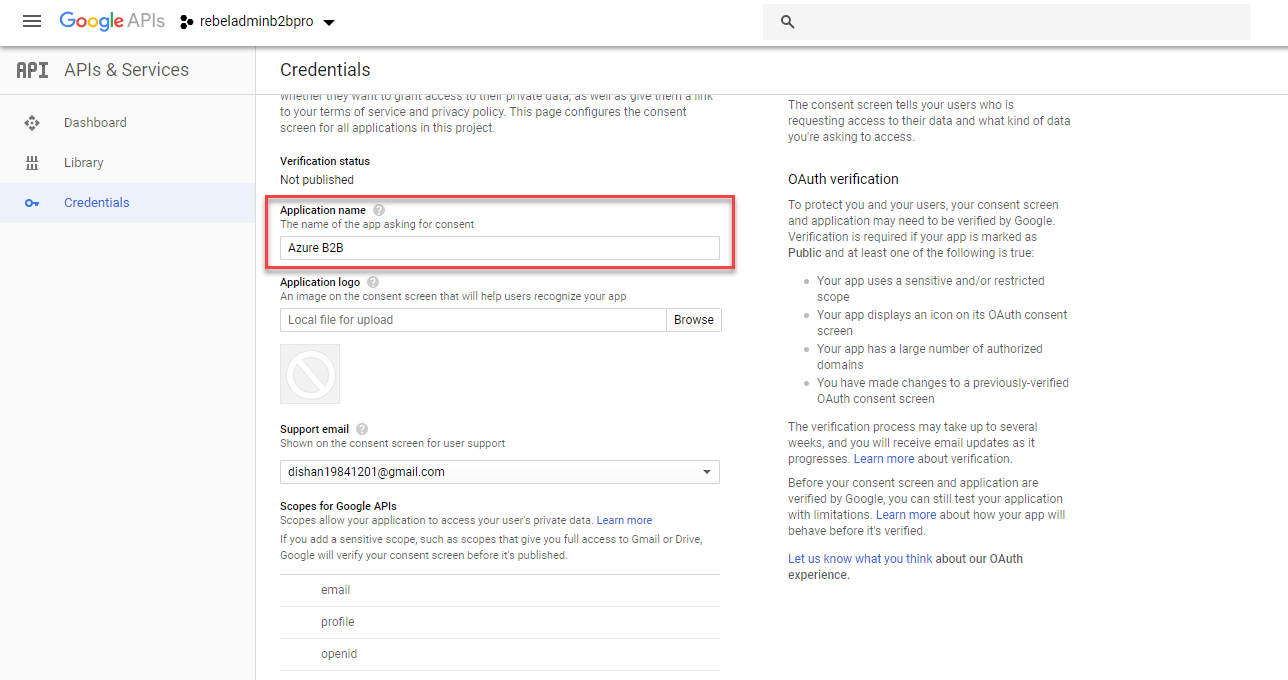Image resolution: width=1288 pixels, height=680 pixels.
Task: Click the Dashboard icon in sidebar
Action: pyautogui.click(x=32, y=123)
